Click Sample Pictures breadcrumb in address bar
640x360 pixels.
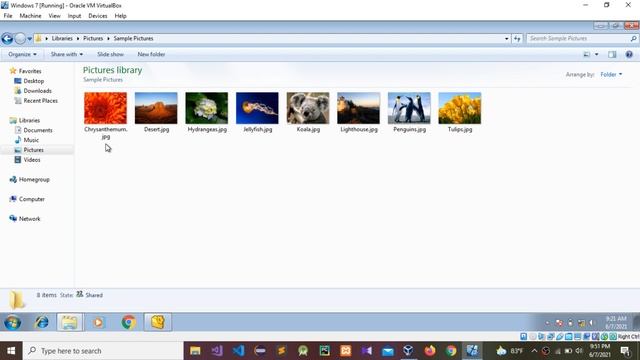click(133, 38)
